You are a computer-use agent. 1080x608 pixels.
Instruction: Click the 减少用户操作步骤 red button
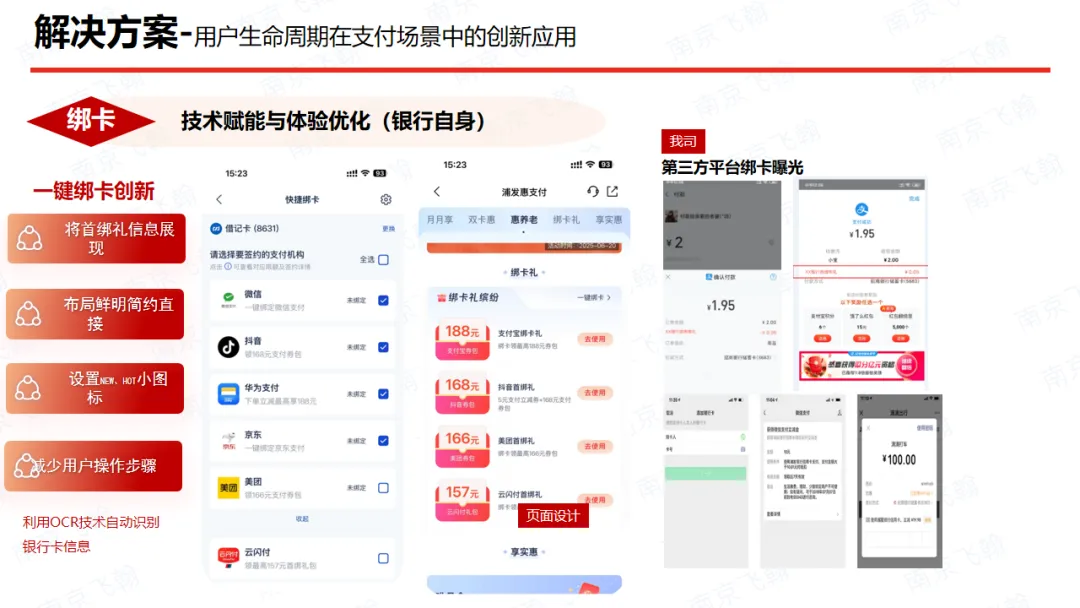(94, 466)
